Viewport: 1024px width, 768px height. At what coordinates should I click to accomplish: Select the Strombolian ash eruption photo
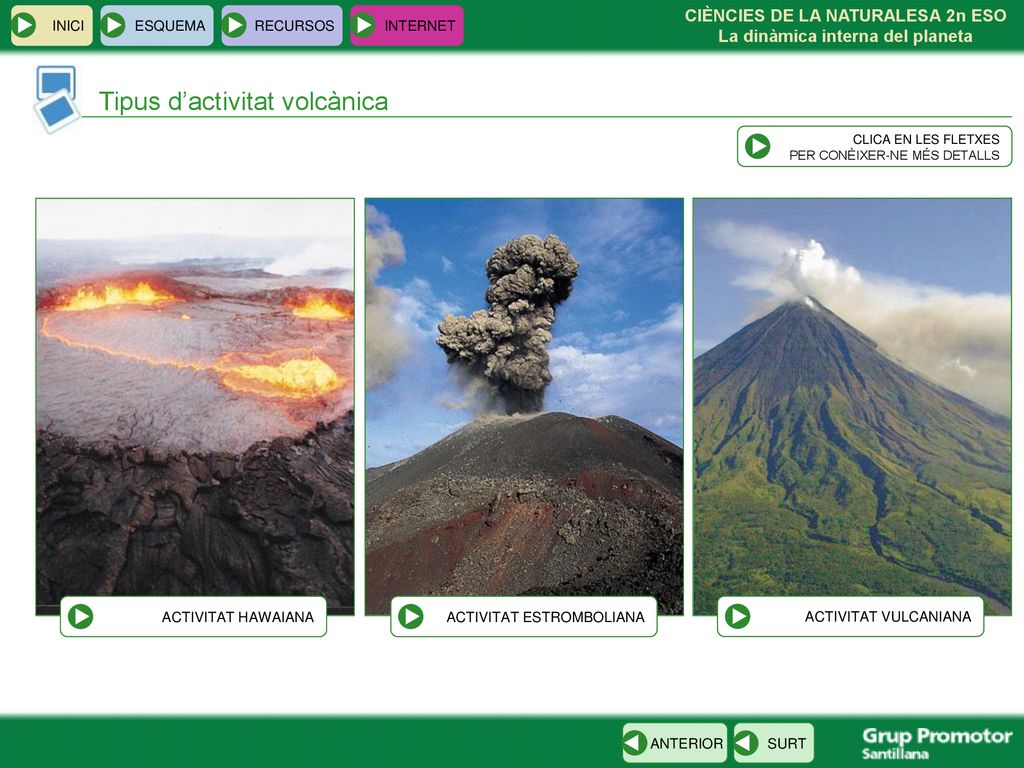(524, 406)
